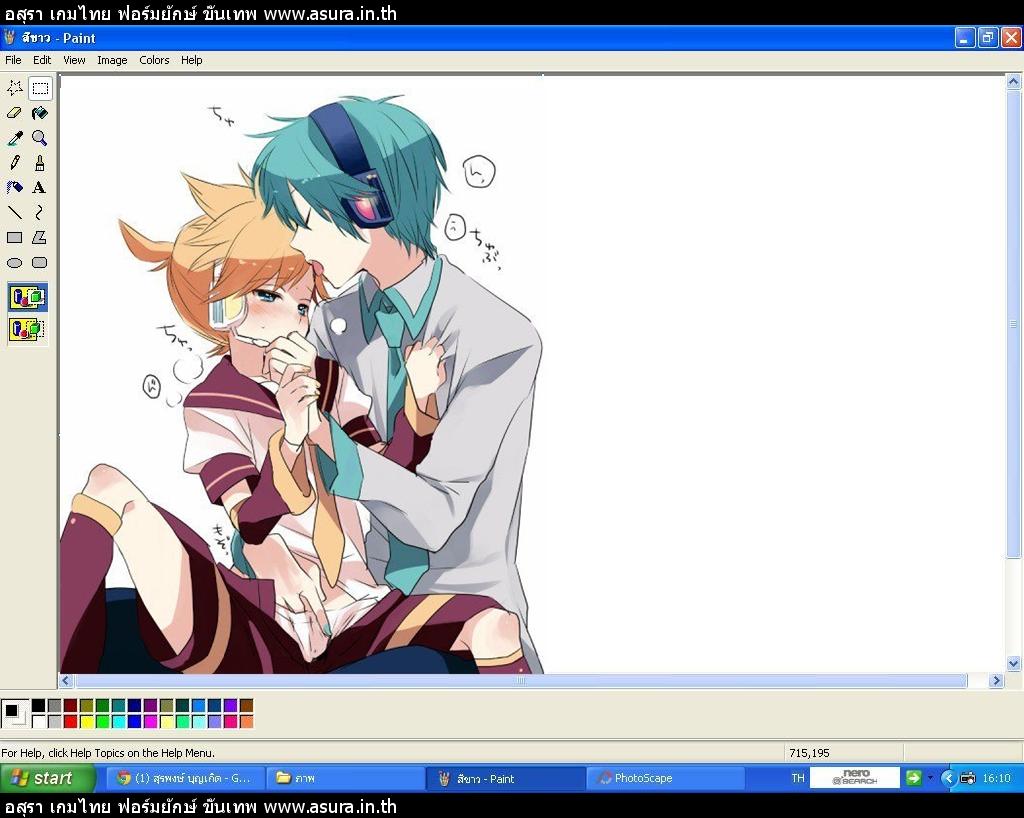Viewport: 1024px width, 818px height.
Task: Select the Rounded Rectangle tool
Action: point(40,262)
